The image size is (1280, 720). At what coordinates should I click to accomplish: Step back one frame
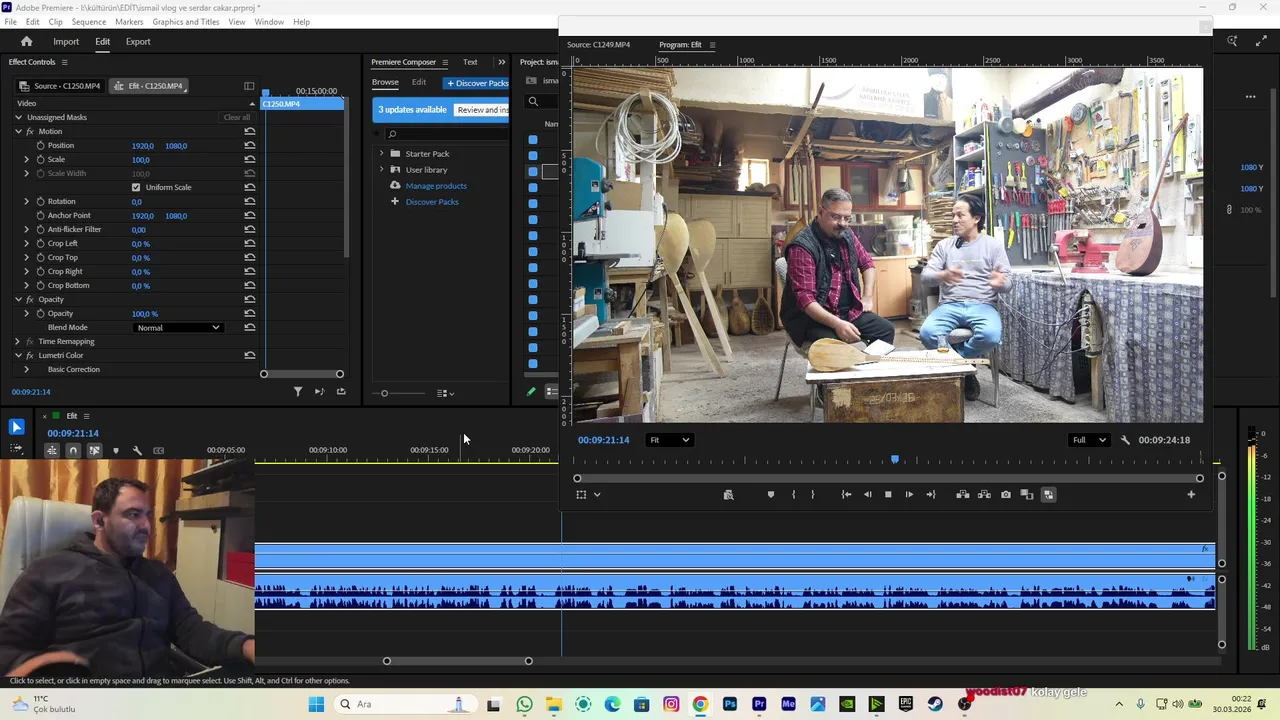pos(867,494)
